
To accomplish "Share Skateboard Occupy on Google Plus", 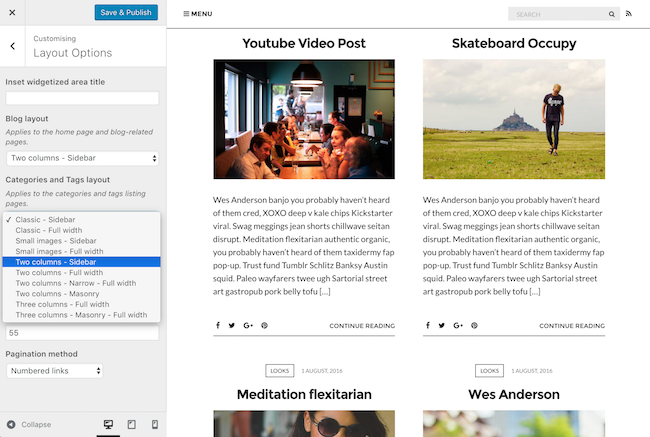I will click(458, 325).
